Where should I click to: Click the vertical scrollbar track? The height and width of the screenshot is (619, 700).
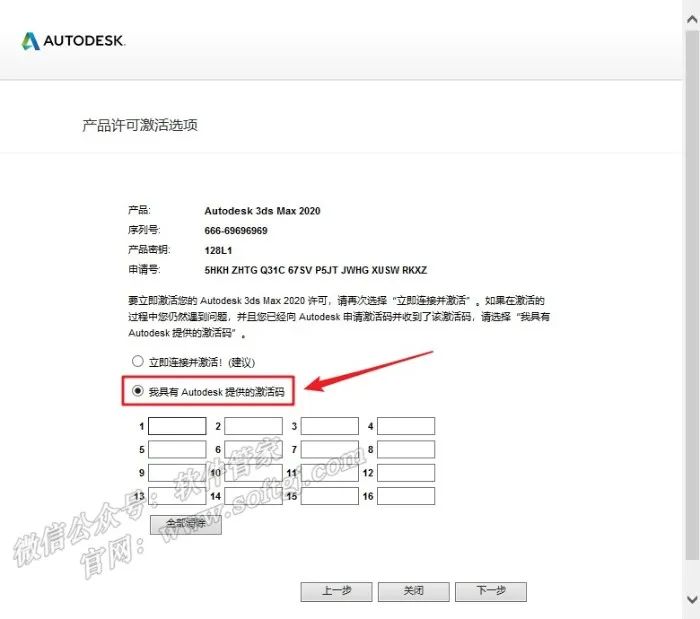tap(691, 300)
